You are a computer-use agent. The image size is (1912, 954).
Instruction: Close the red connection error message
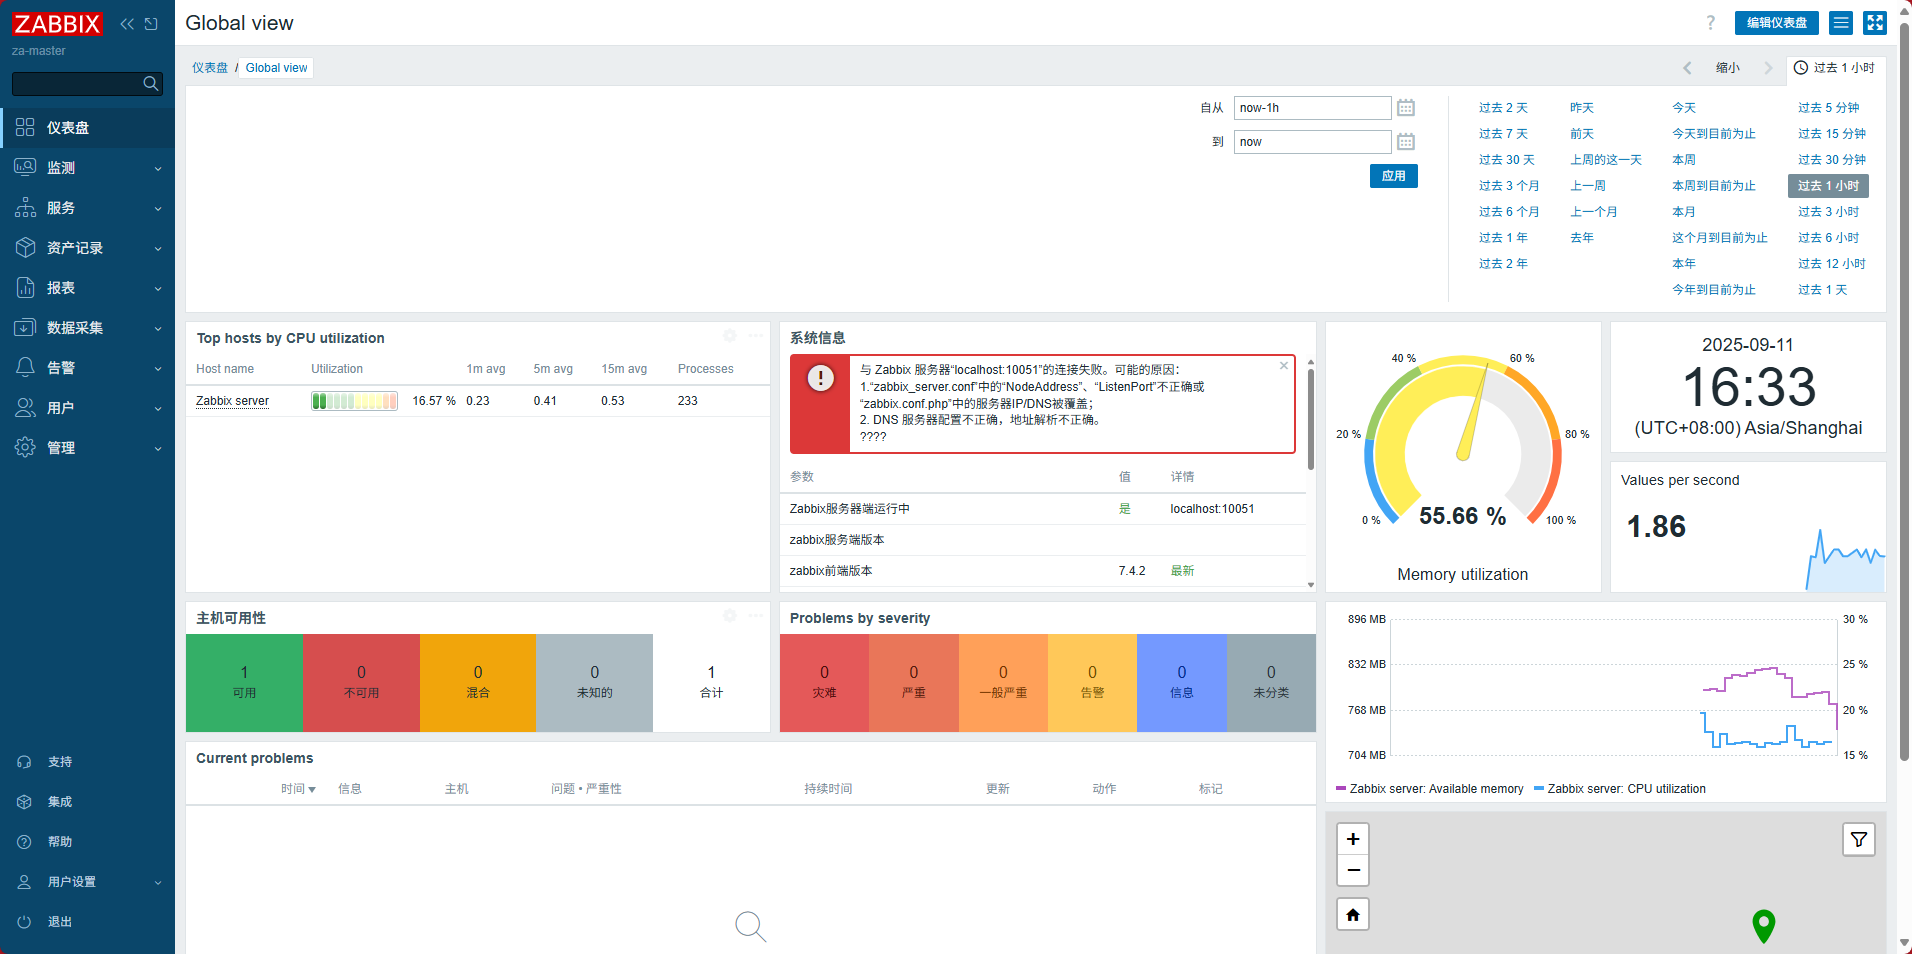[1284, 366]
